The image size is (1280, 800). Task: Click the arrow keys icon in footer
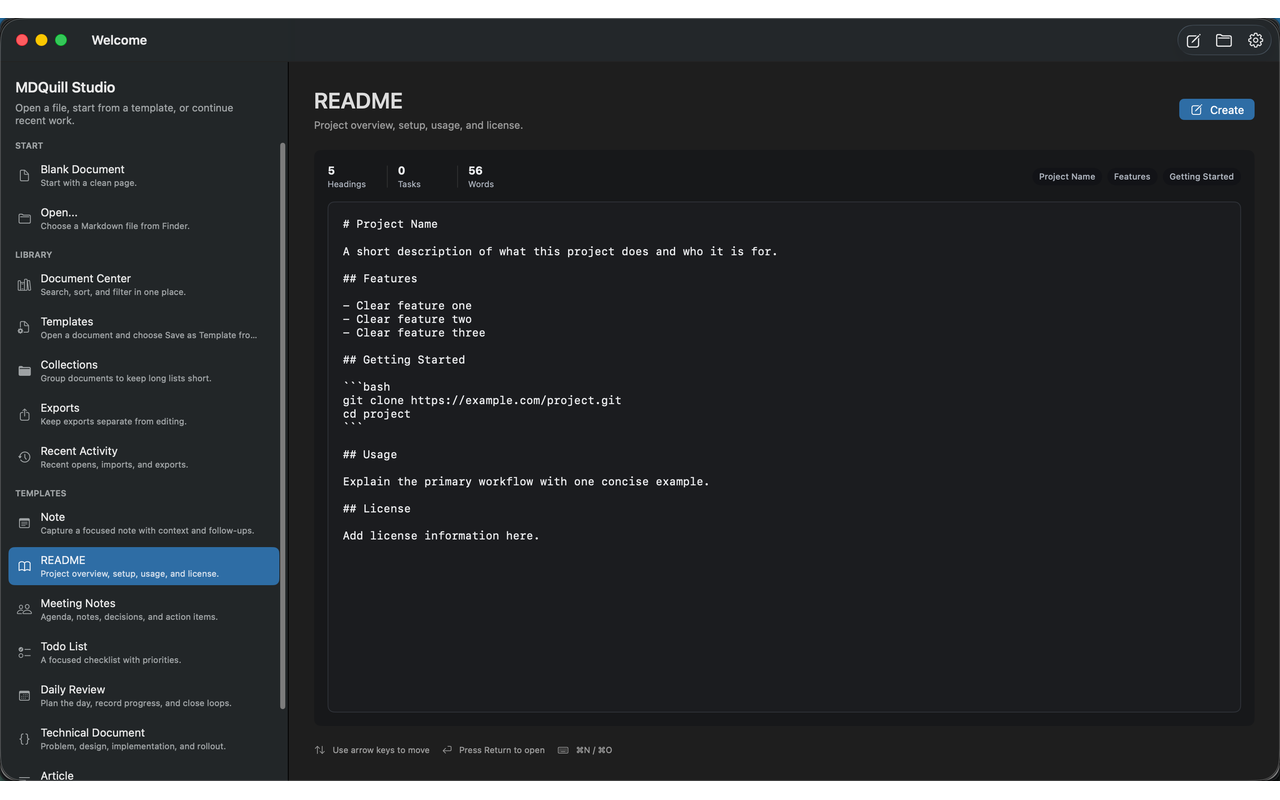(x=320, y=750)
